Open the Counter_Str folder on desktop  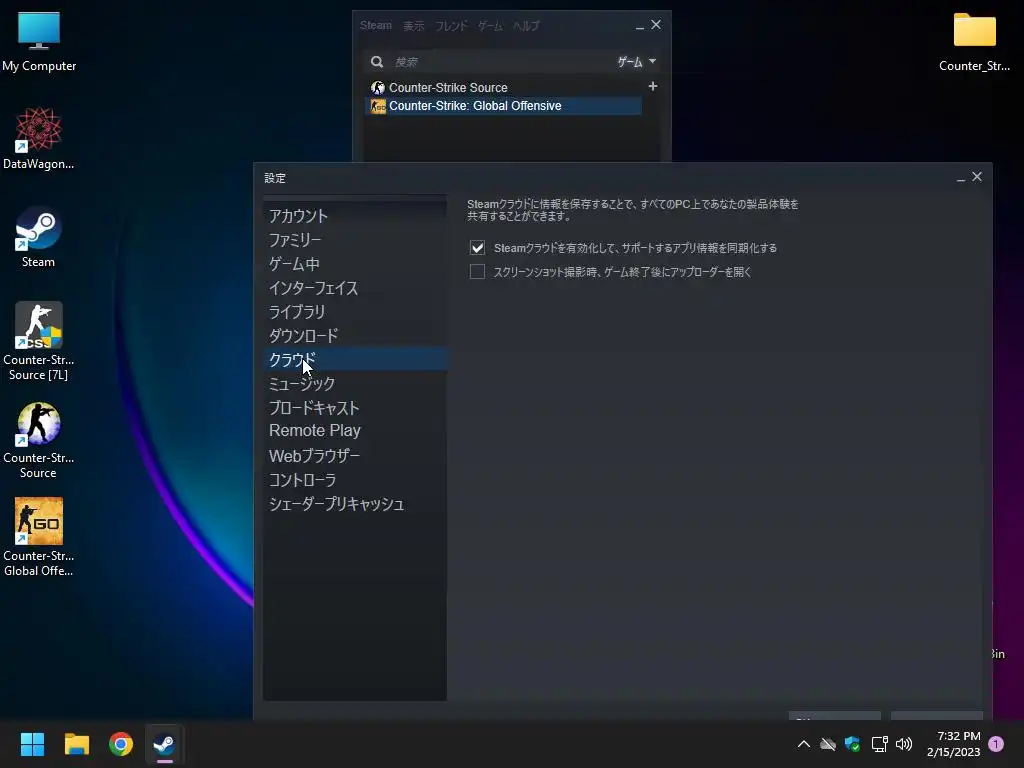coord(974,41)
